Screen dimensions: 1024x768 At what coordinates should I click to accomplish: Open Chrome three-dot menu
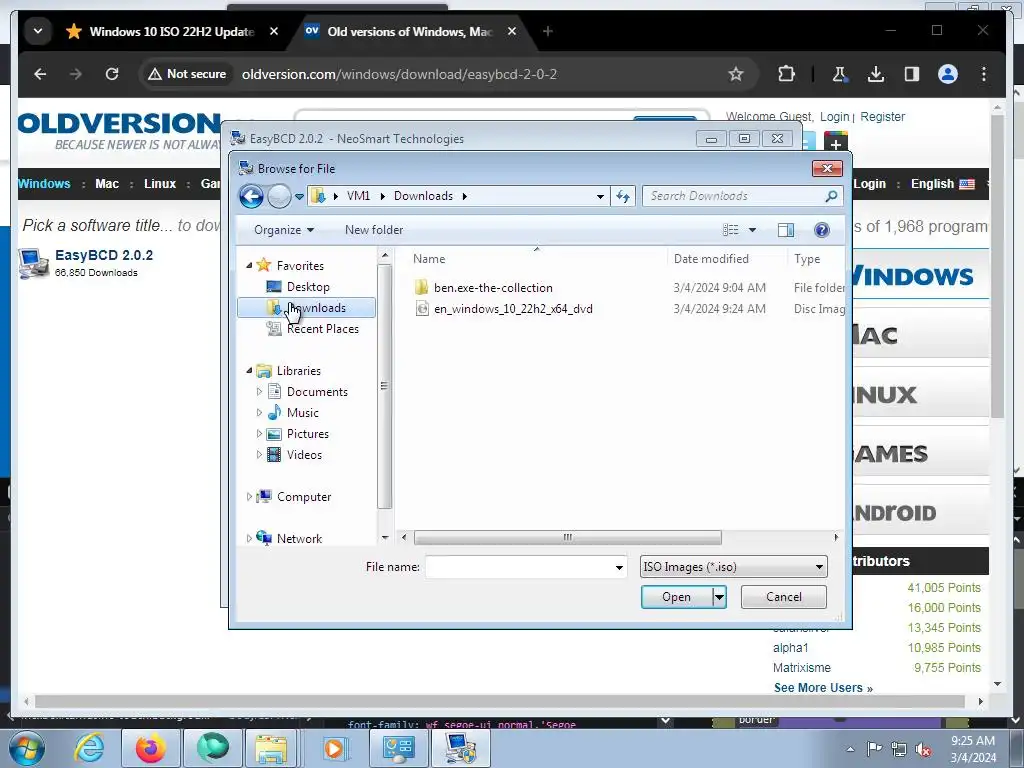[984, 74]
